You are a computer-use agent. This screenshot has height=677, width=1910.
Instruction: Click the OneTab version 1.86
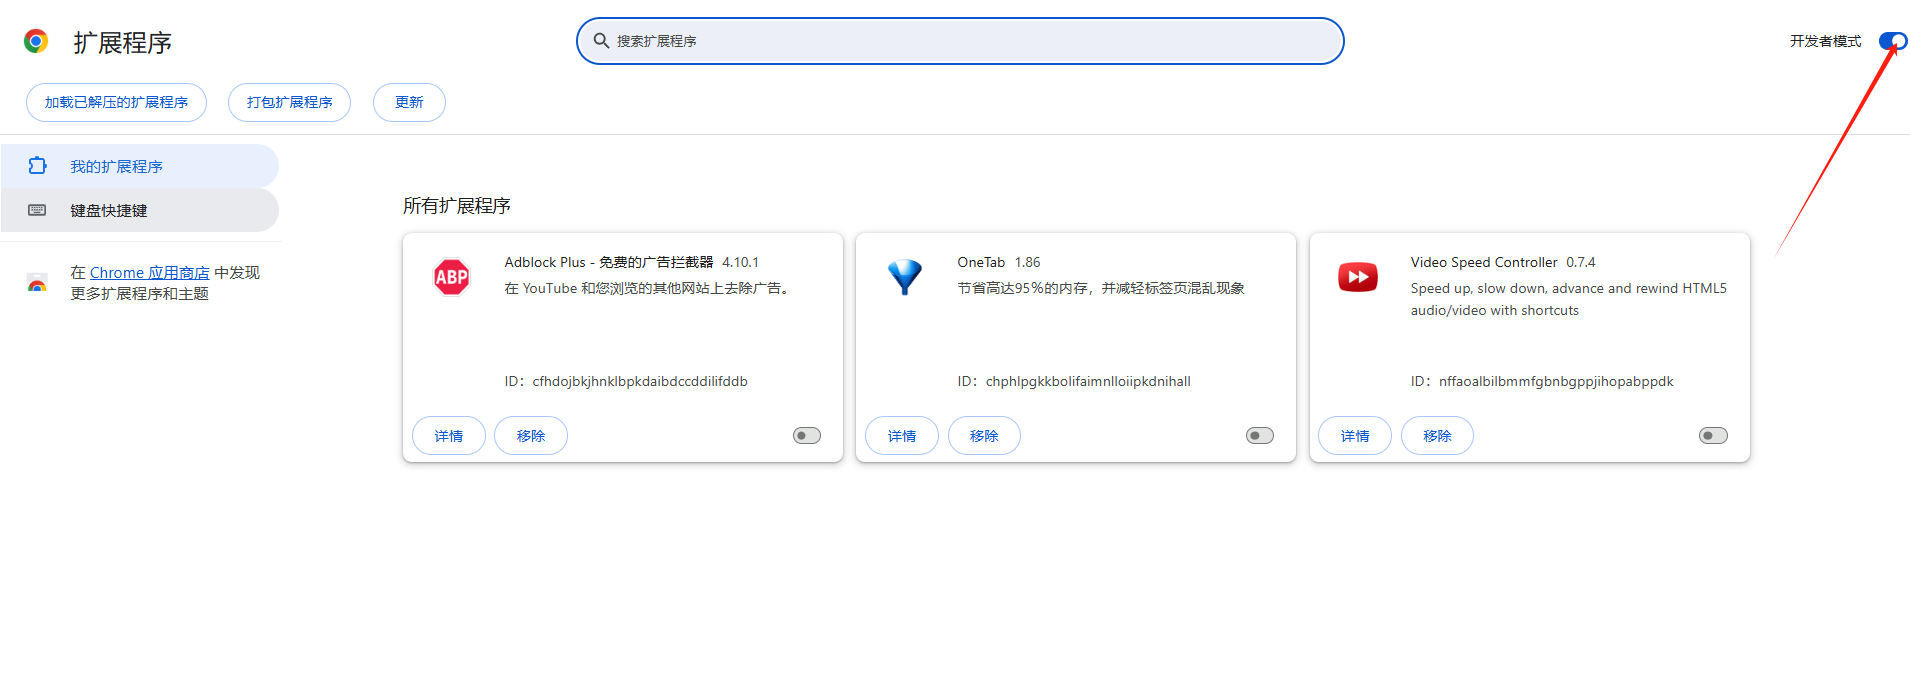coord(1027,262)
